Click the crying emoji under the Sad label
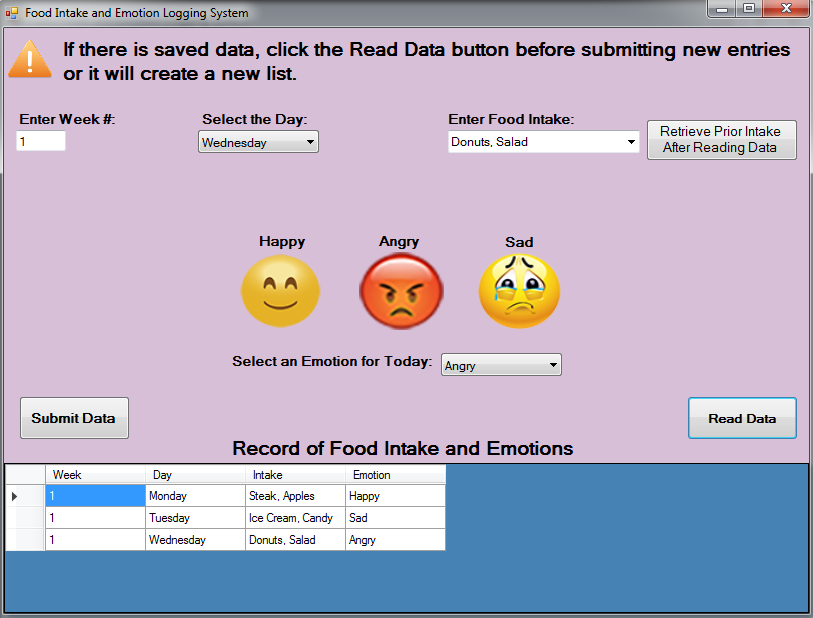The height and width of the screenshot is (618, 813). pos(519,291)
